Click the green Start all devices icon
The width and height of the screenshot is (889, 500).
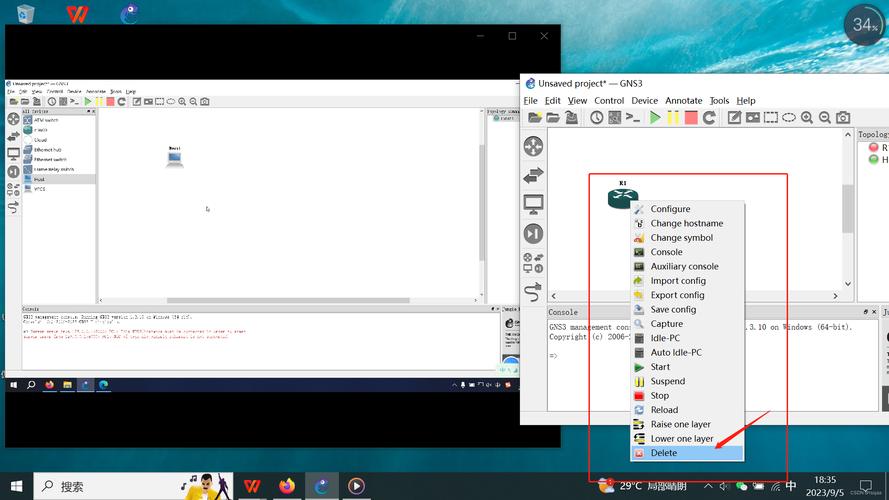(655, 117)
